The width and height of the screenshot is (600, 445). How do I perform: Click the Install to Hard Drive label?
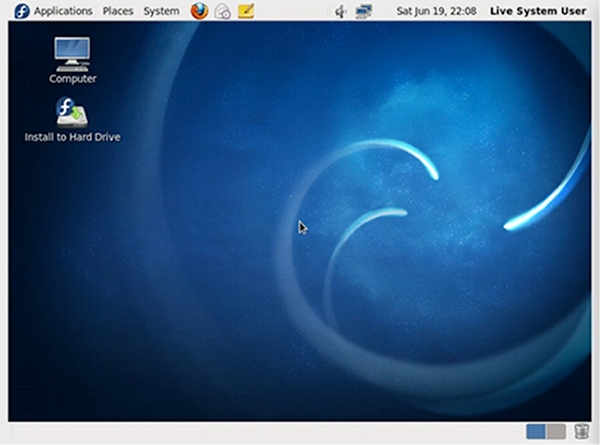[73, 137]
